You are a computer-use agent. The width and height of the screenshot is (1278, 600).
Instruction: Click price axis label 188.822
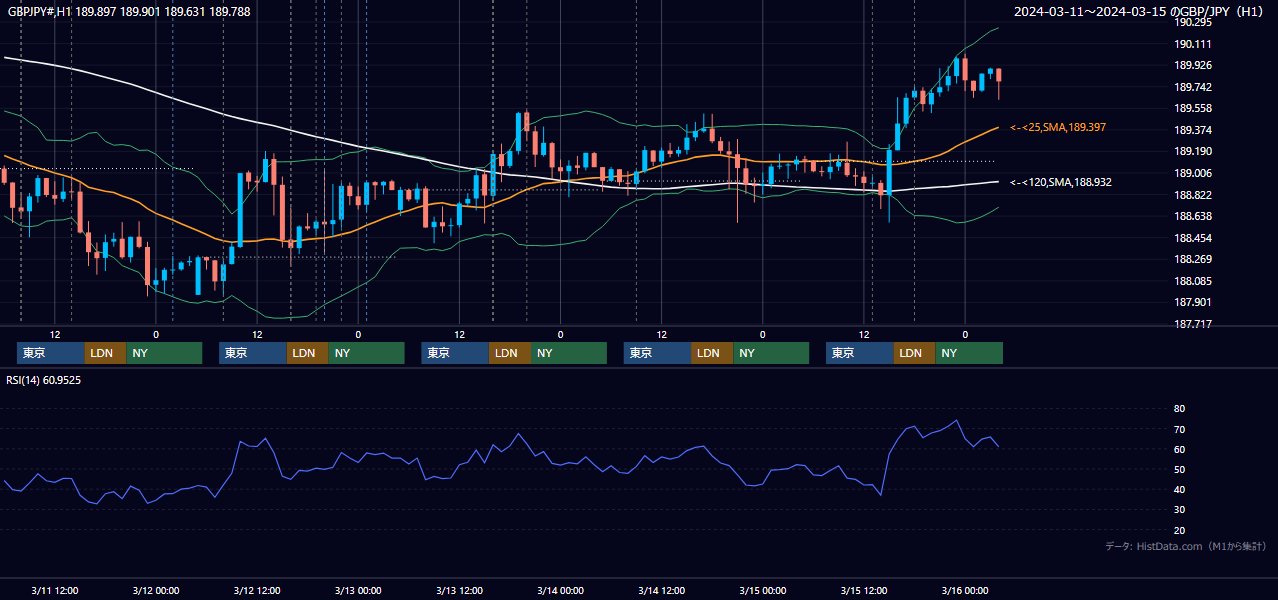(x=1193, y=195)
